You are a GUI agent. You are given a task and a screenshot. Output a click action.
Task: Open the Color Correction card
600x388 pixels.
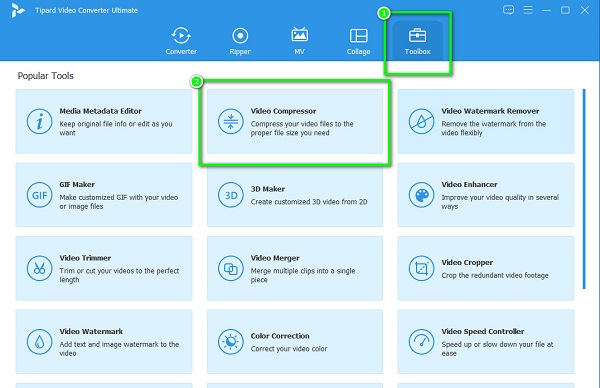[295, 342]
